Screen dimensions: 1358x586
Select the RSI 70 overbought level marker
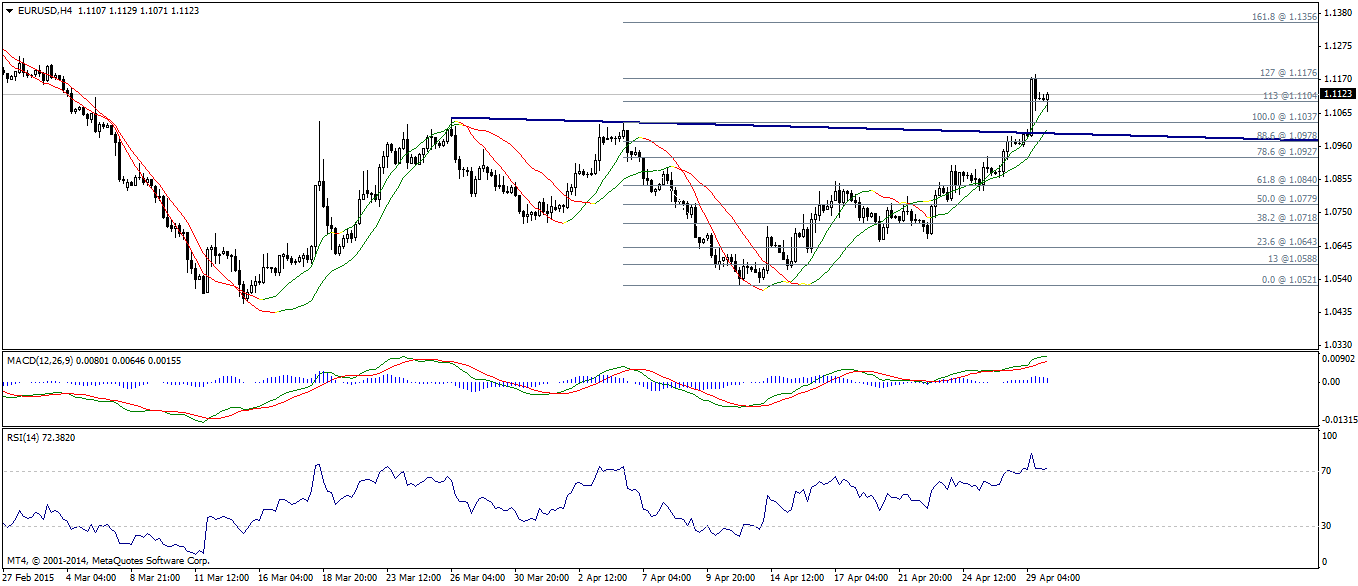click(1328, 470)
